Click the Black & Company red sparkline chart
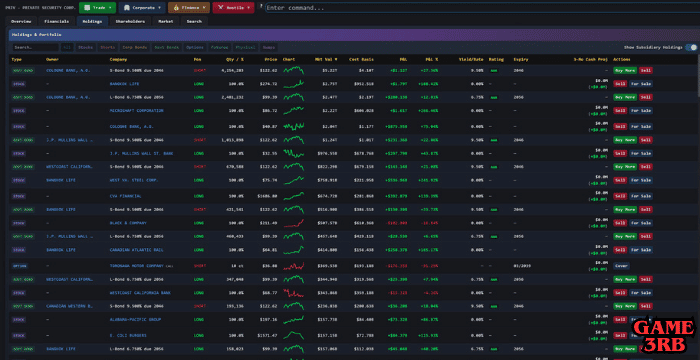The image size is (700, 360). 293,223
